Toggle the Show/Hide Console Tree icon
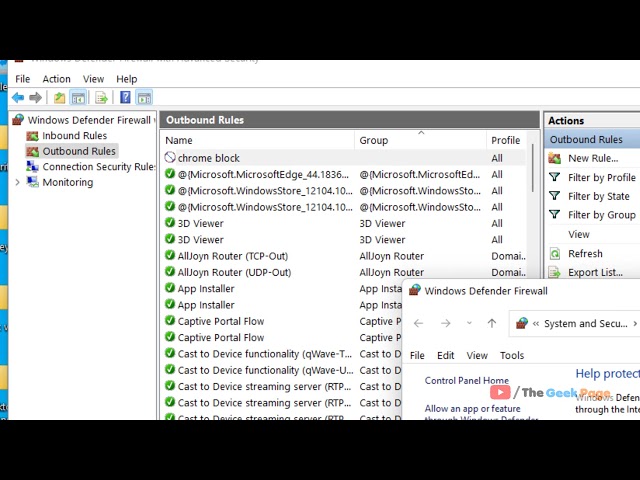 click(78, 98)
